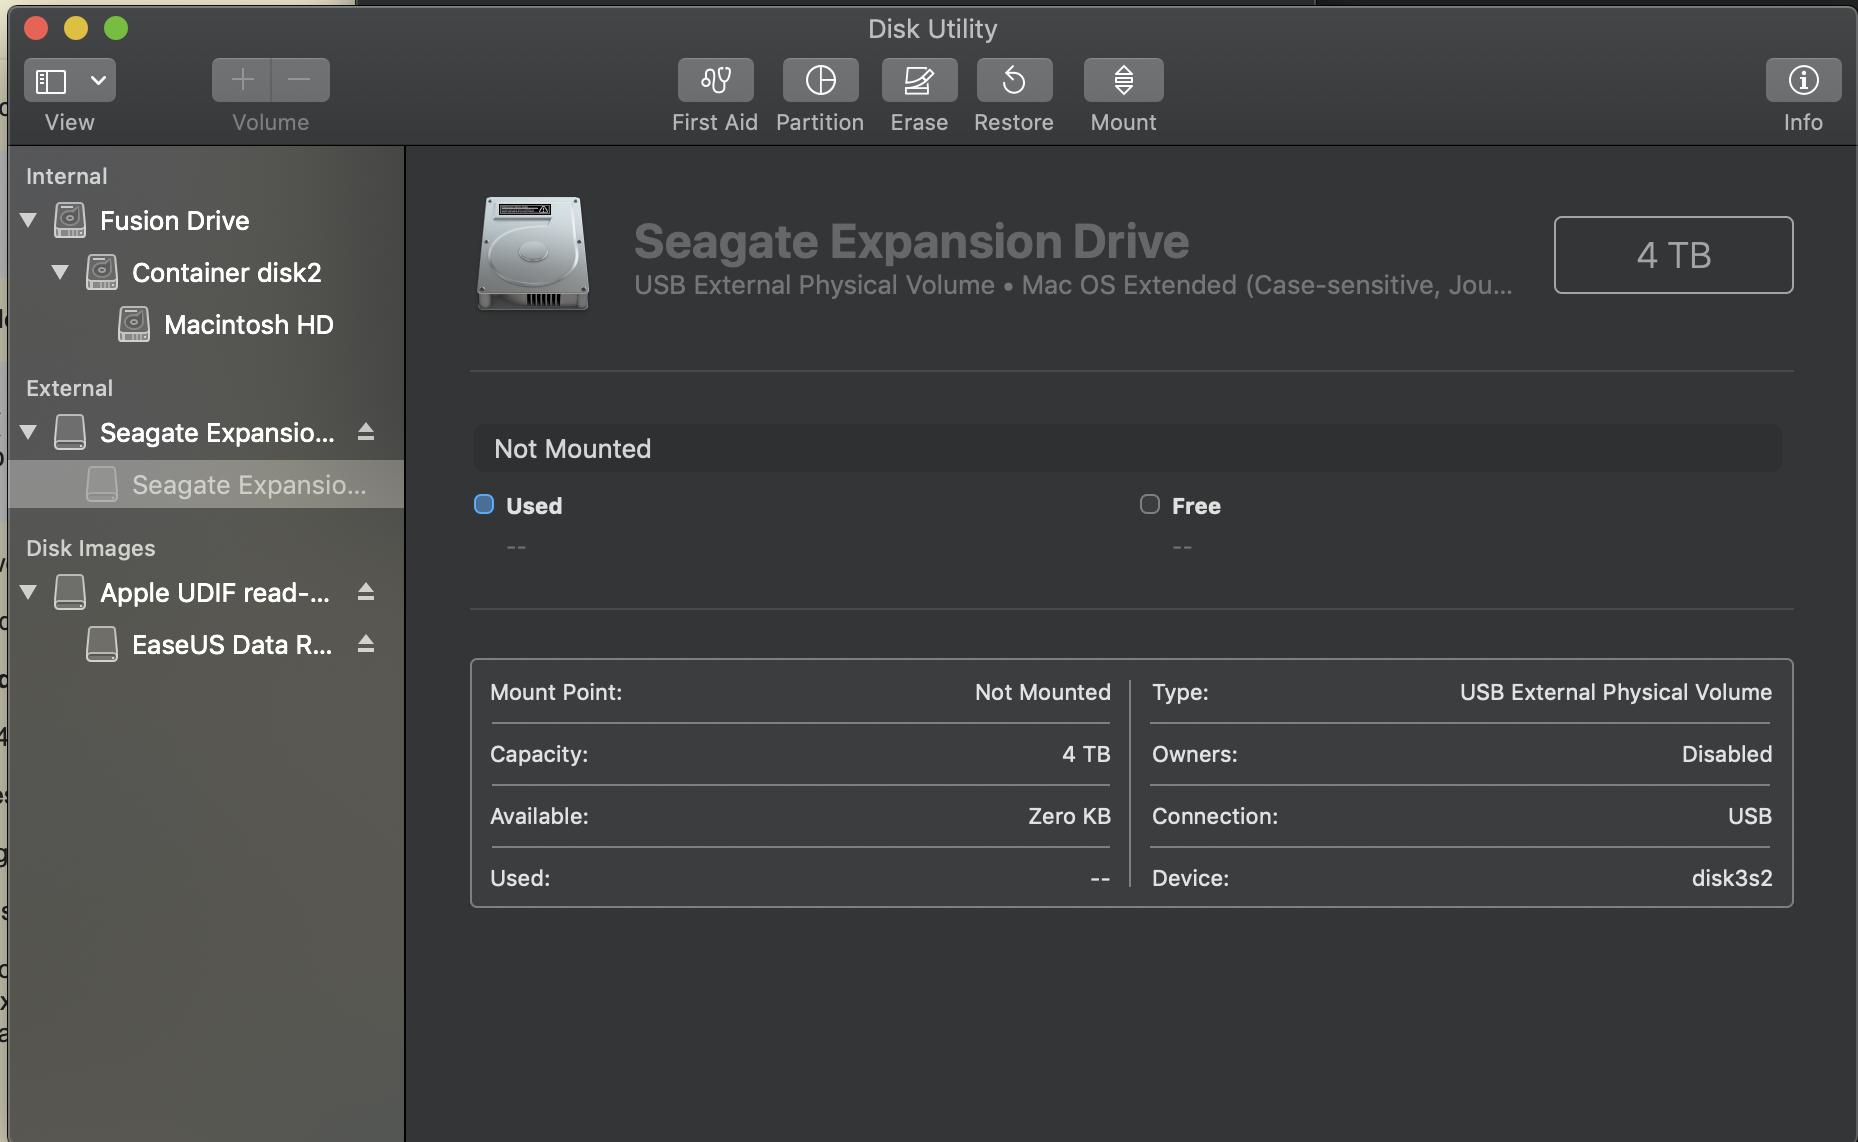Collapse the Seagate Expansion Drive entry
Viewport: 1858px width, 1142px height.
pyautogui.click(x=29, y=432)
